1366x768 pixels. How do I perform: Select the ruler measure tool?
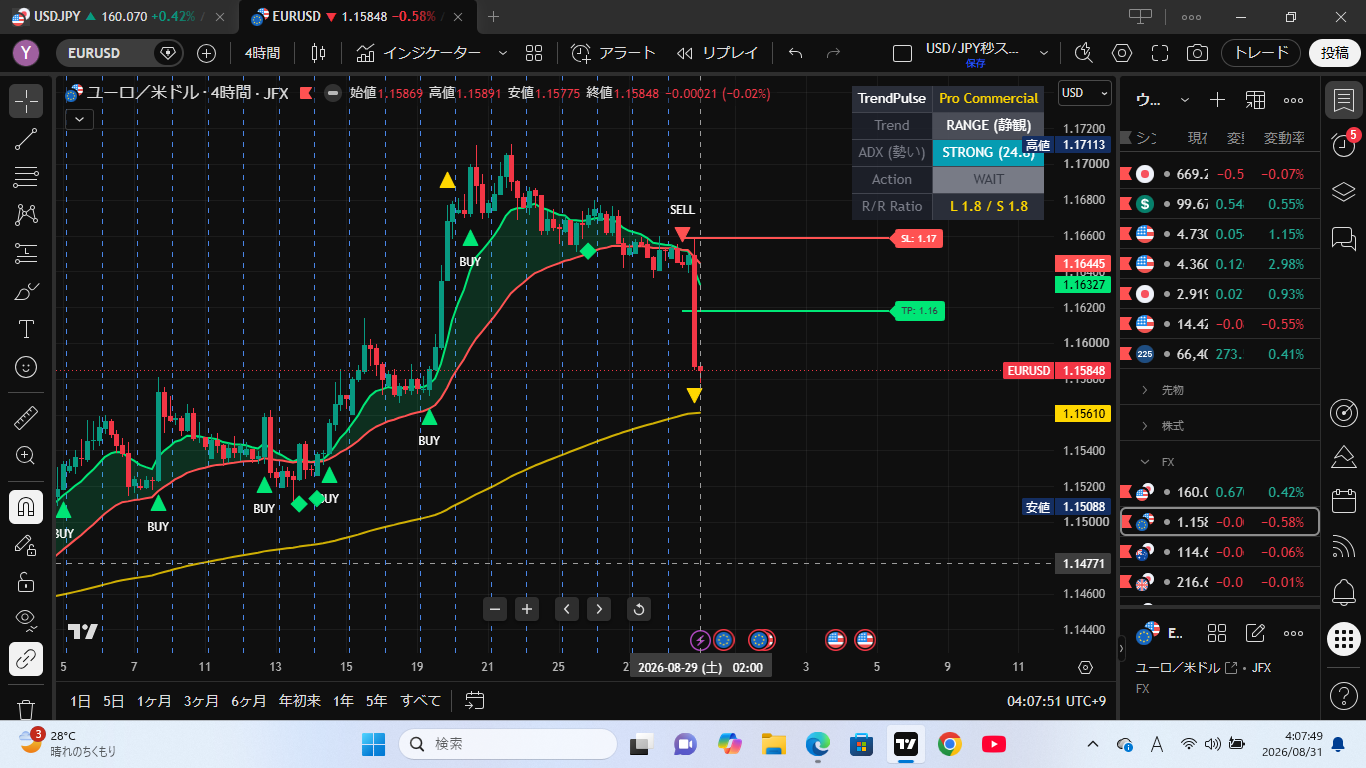tap(26, 417)
